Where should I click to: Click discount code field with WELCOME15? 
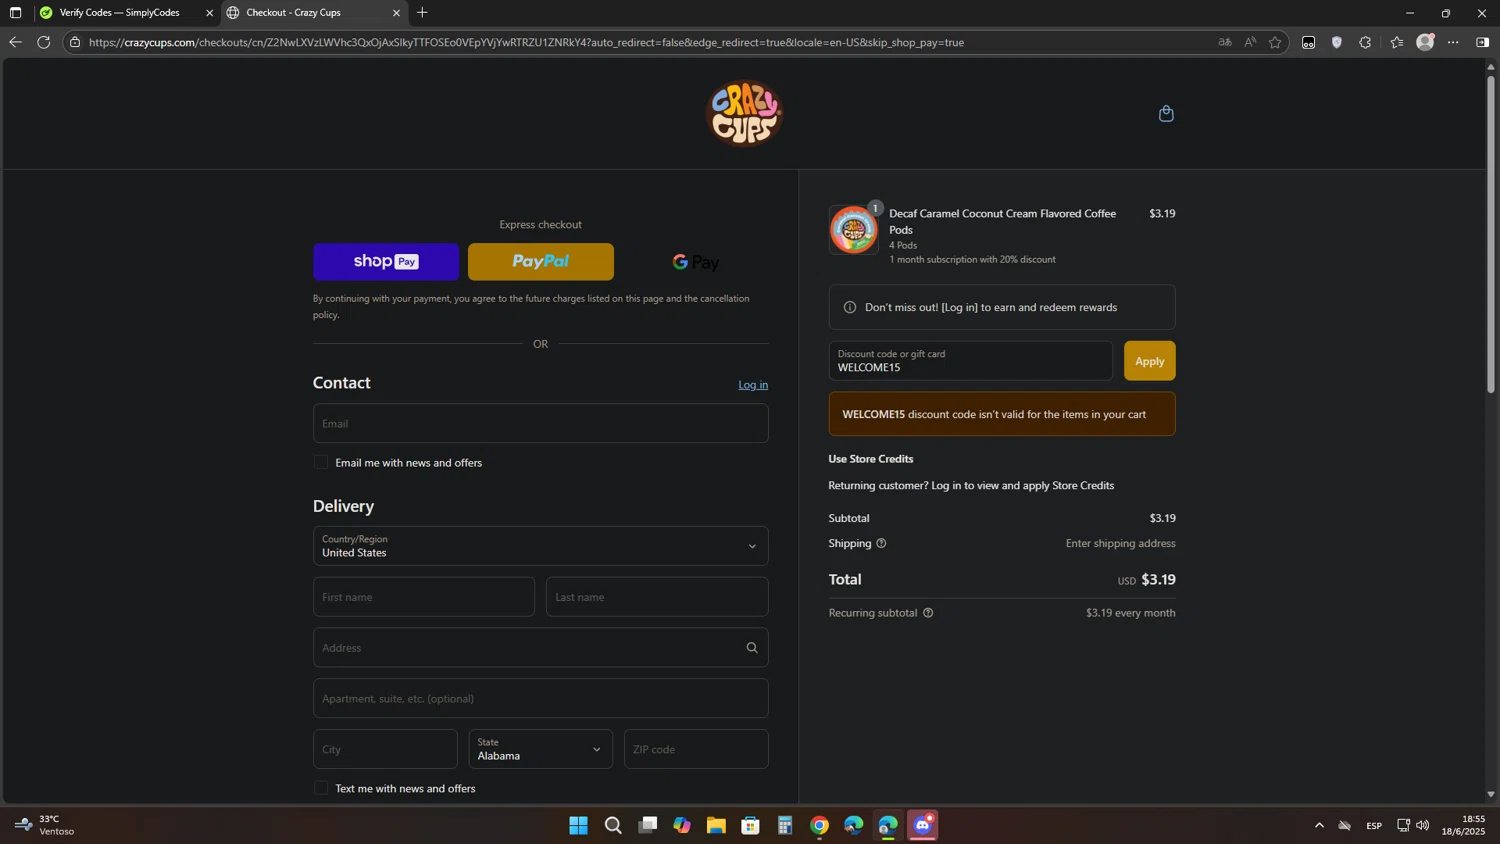[x=970, y=361]
